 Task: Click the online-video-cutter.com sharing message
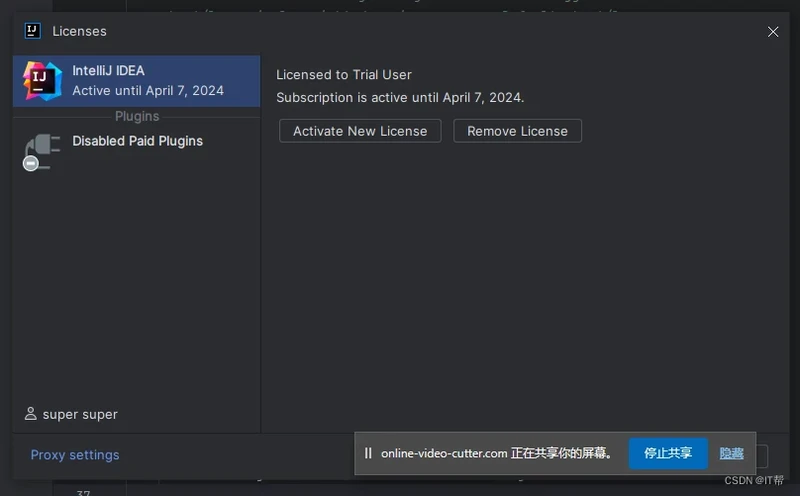tap(496, 453)
